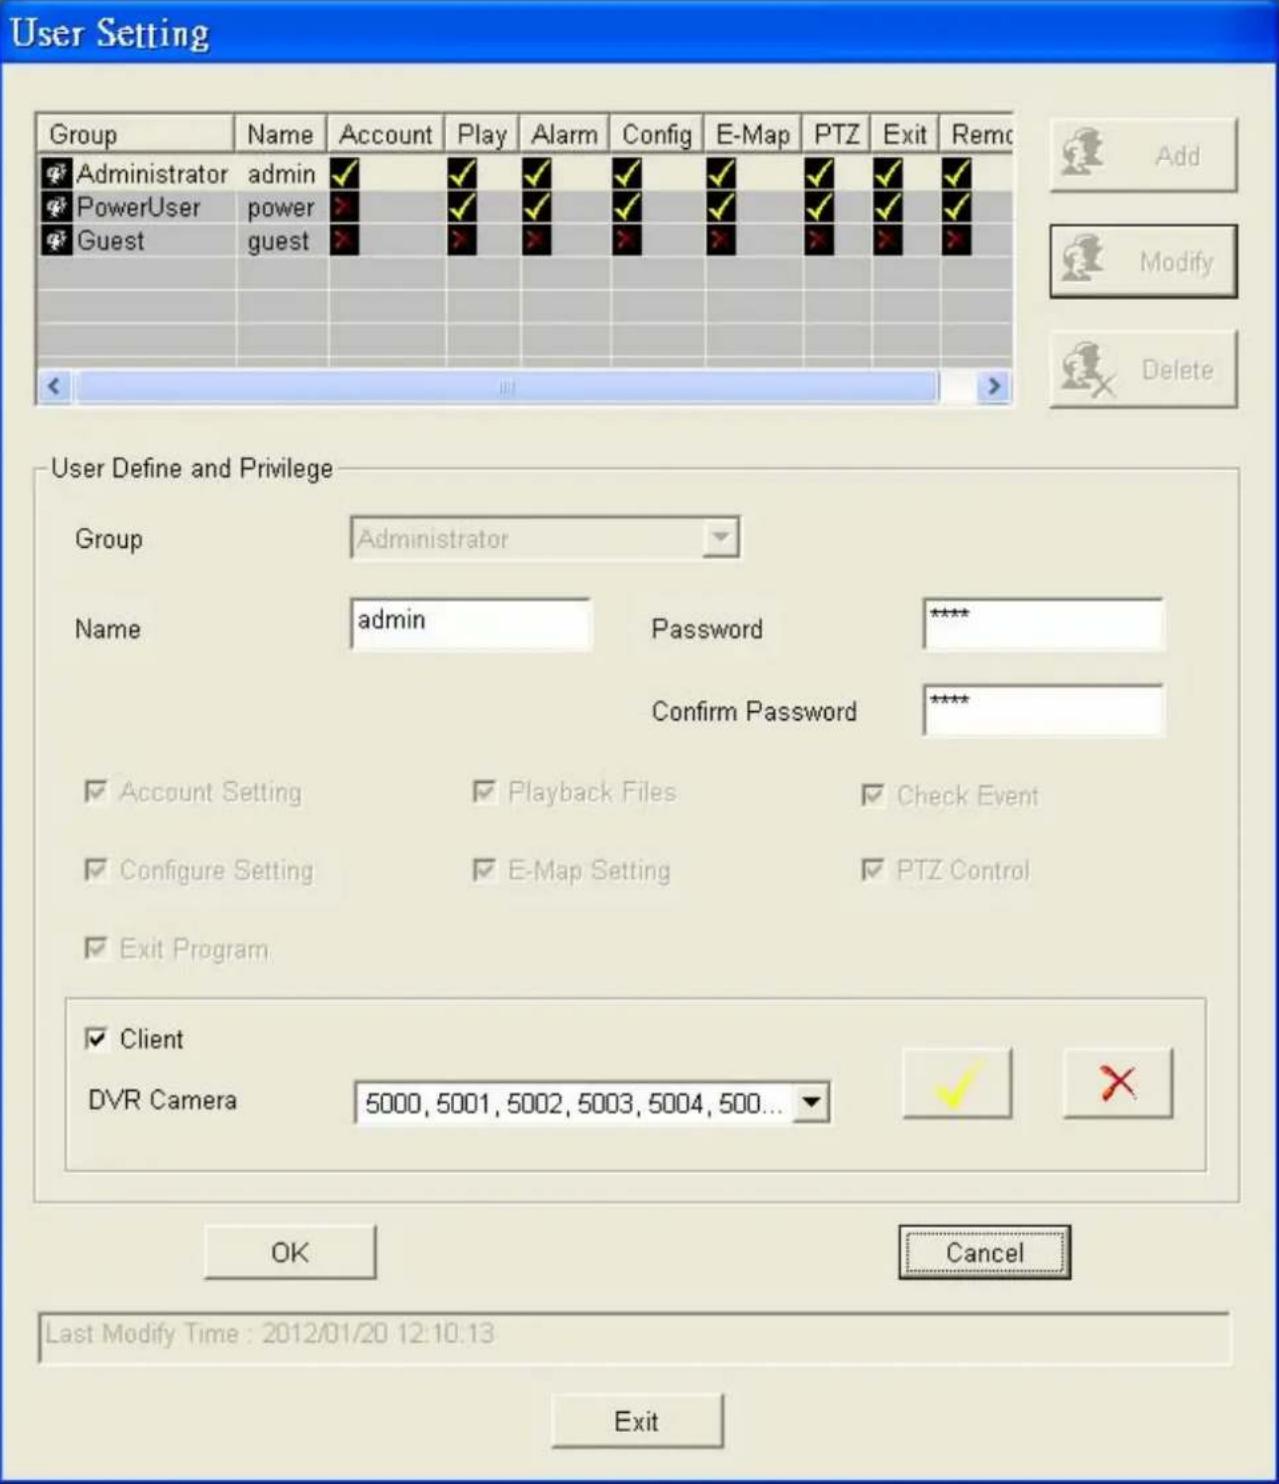Toggle the Exit Program checkbox
This screenshot has width=1279, height=1484.
(x=96, y=948)
